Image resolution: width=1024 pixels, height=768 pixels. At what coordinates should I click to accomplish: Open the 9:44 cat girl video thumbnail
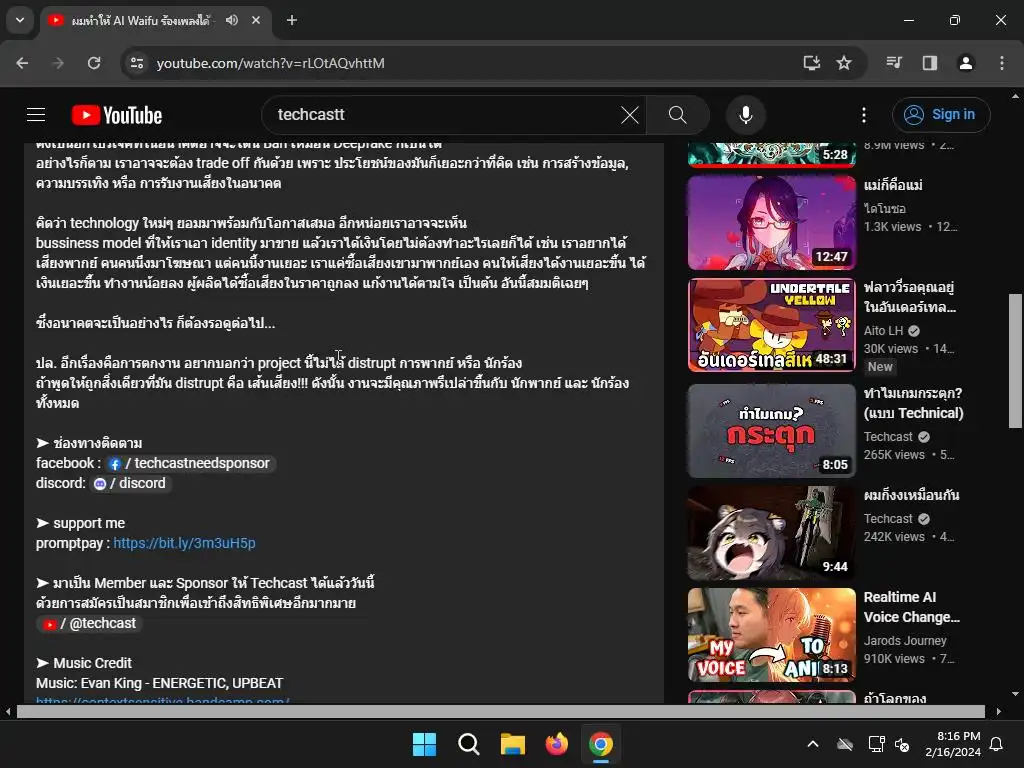tap(771, 533)
